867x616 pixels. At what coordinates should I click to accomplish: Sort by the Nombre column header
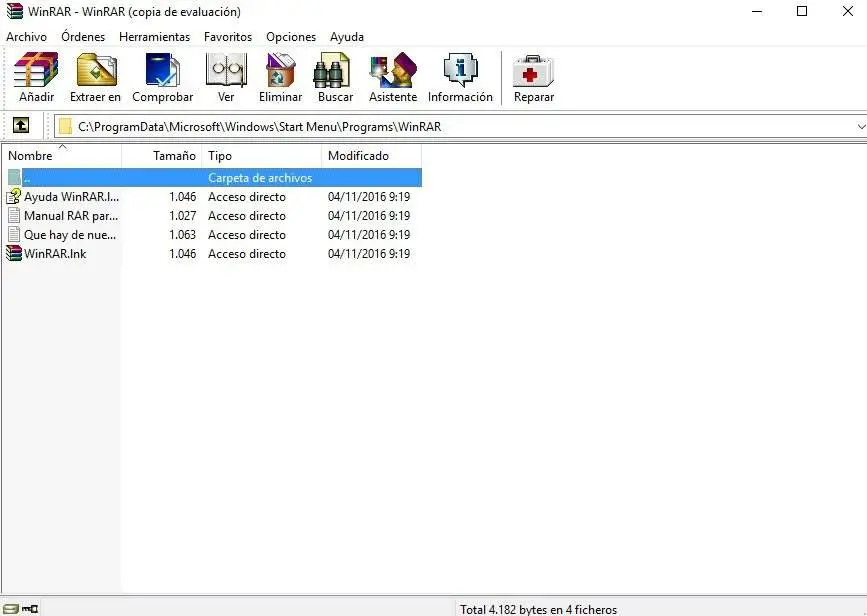click(61, 155)
